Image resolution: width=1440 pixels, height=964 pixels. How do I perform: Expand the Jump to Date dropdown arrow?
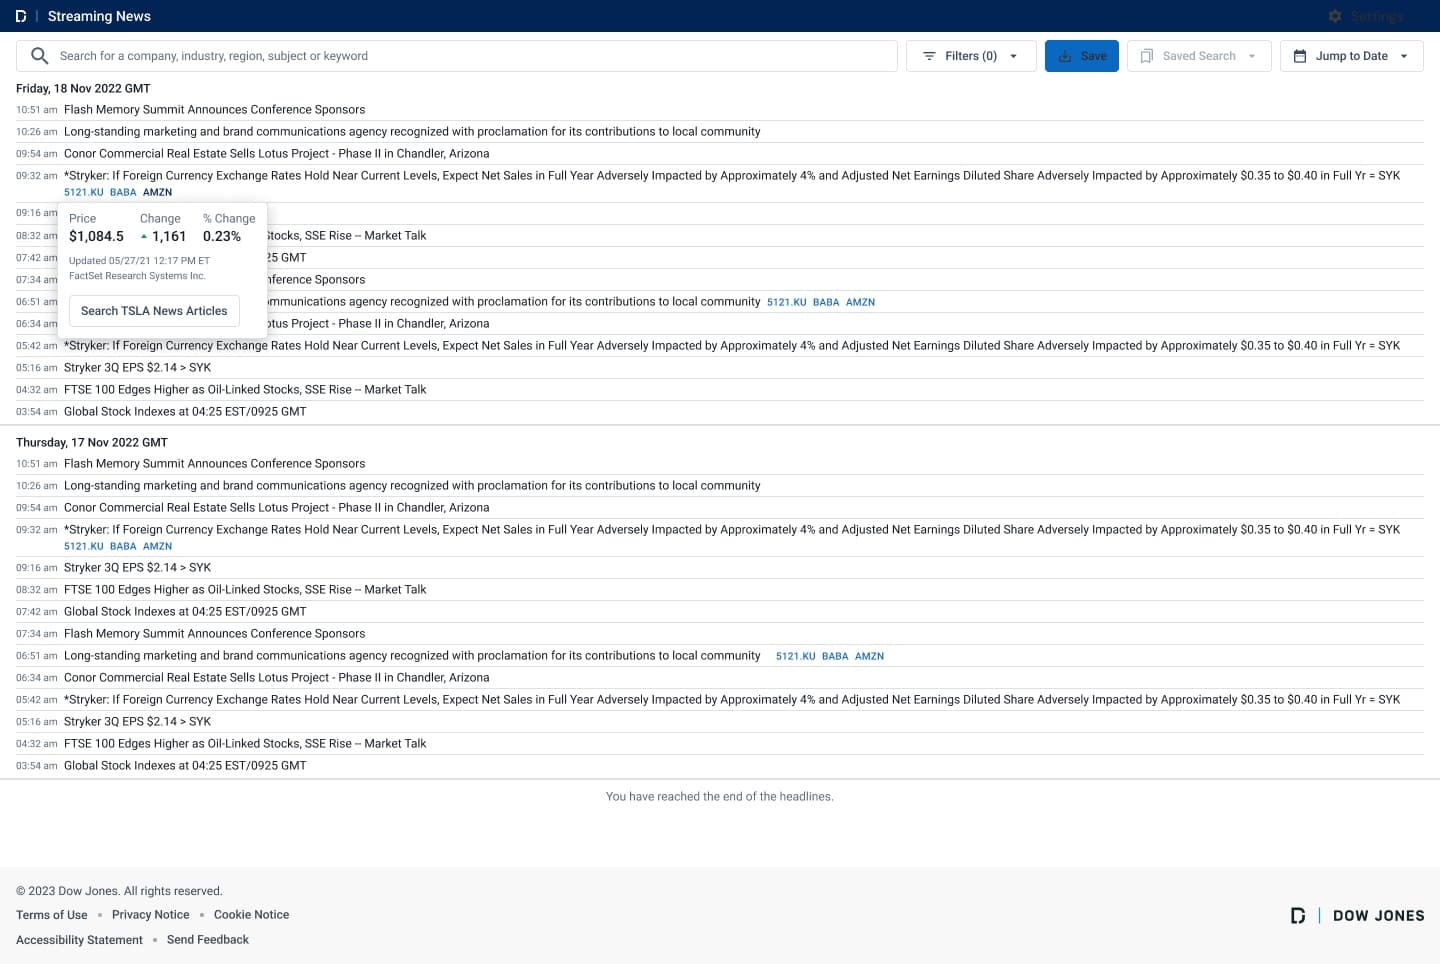(x=1404, y=56)
